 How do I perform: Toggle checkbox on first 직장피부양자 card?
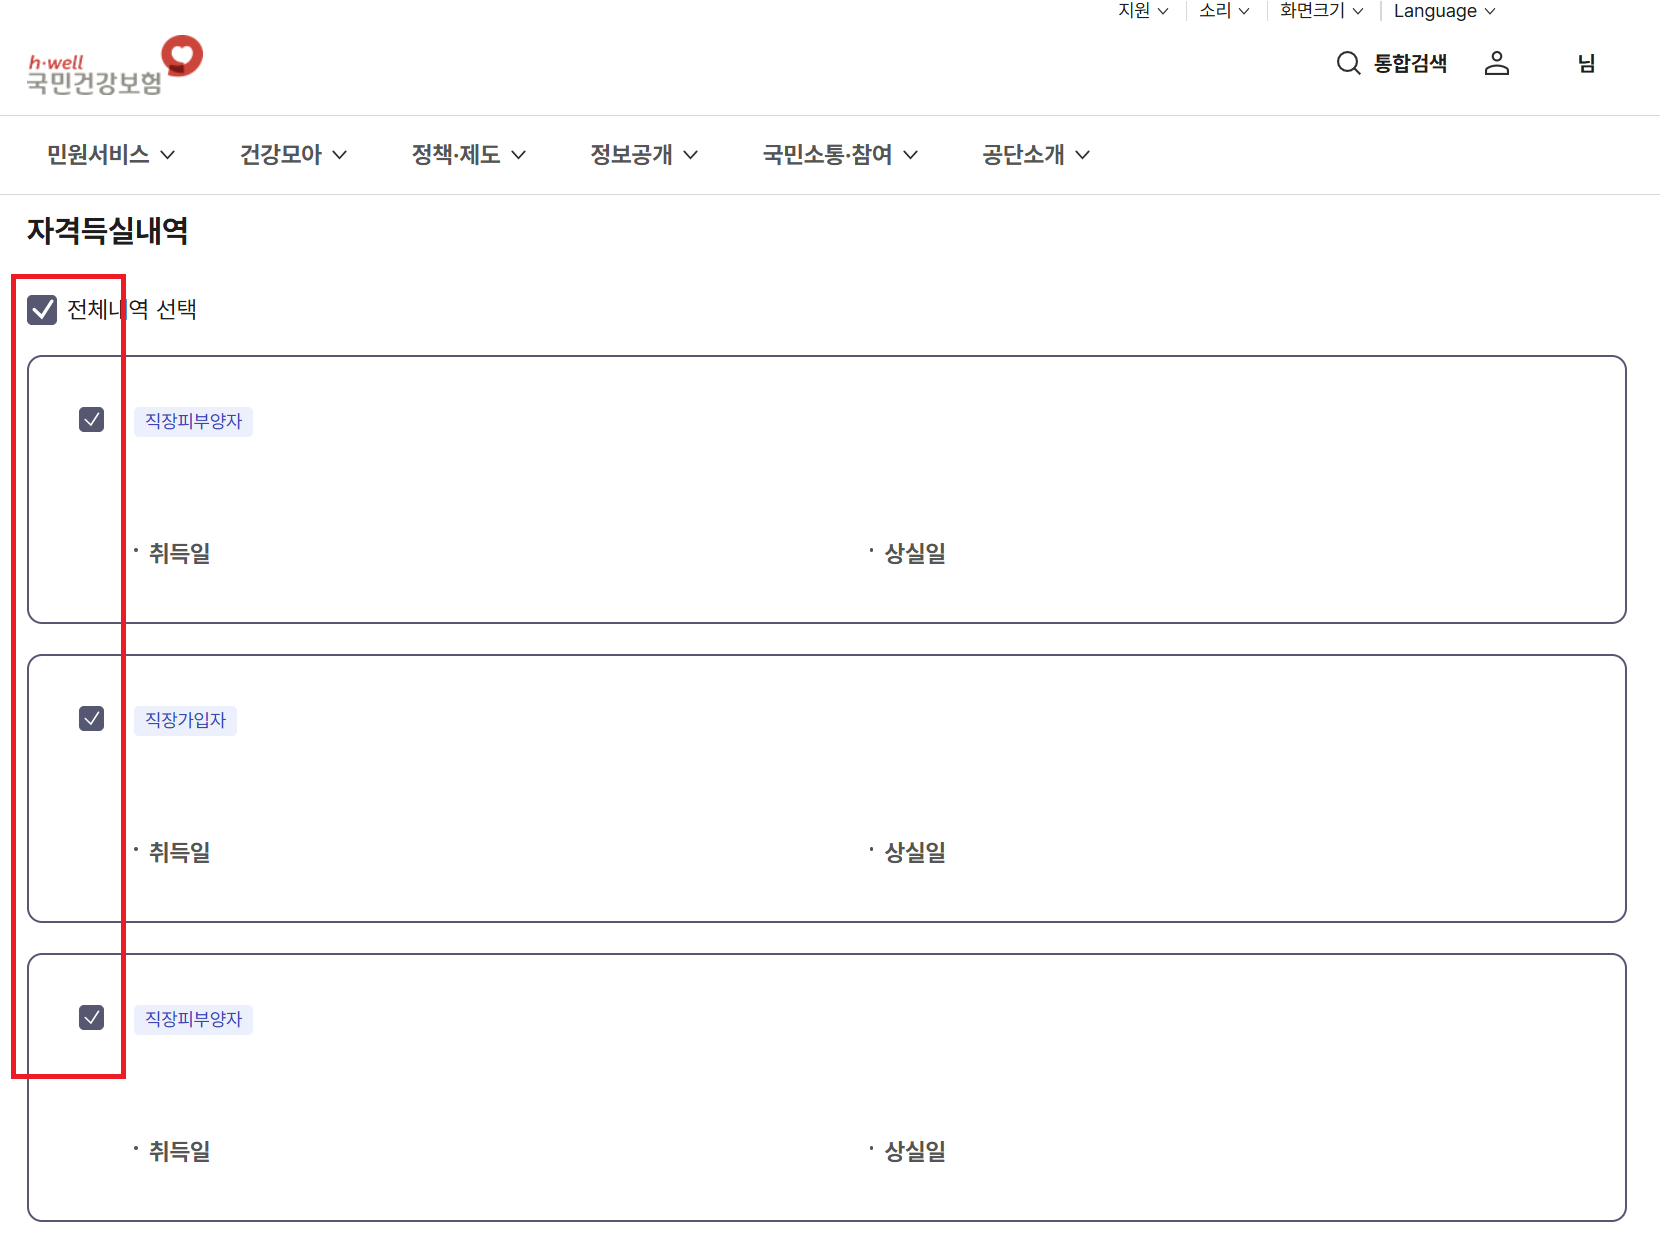point(91,419)
